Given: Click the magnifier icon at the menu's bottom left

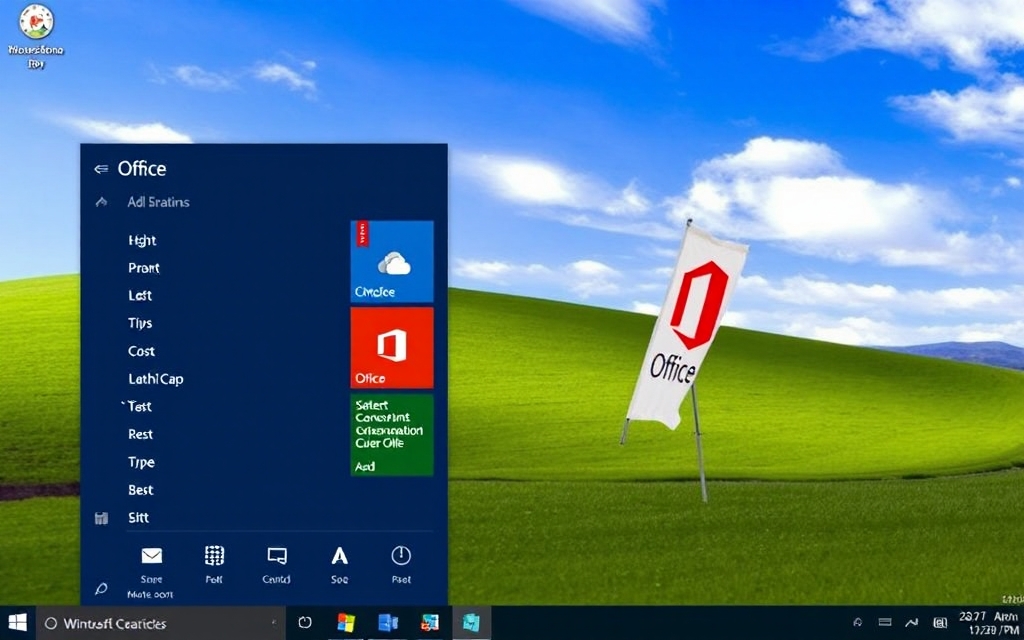Looking at the screenshot, I should coord(101,589).
